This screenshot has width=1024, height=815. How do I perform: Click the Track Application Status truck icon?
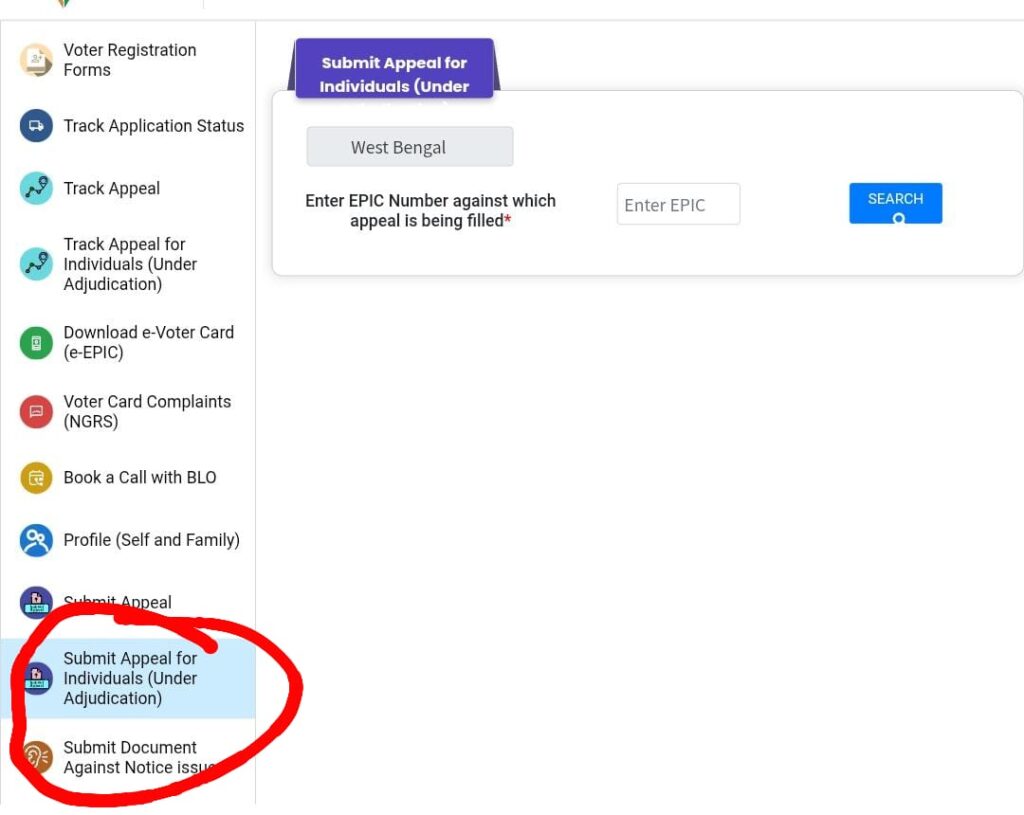[x=36, y=126]
